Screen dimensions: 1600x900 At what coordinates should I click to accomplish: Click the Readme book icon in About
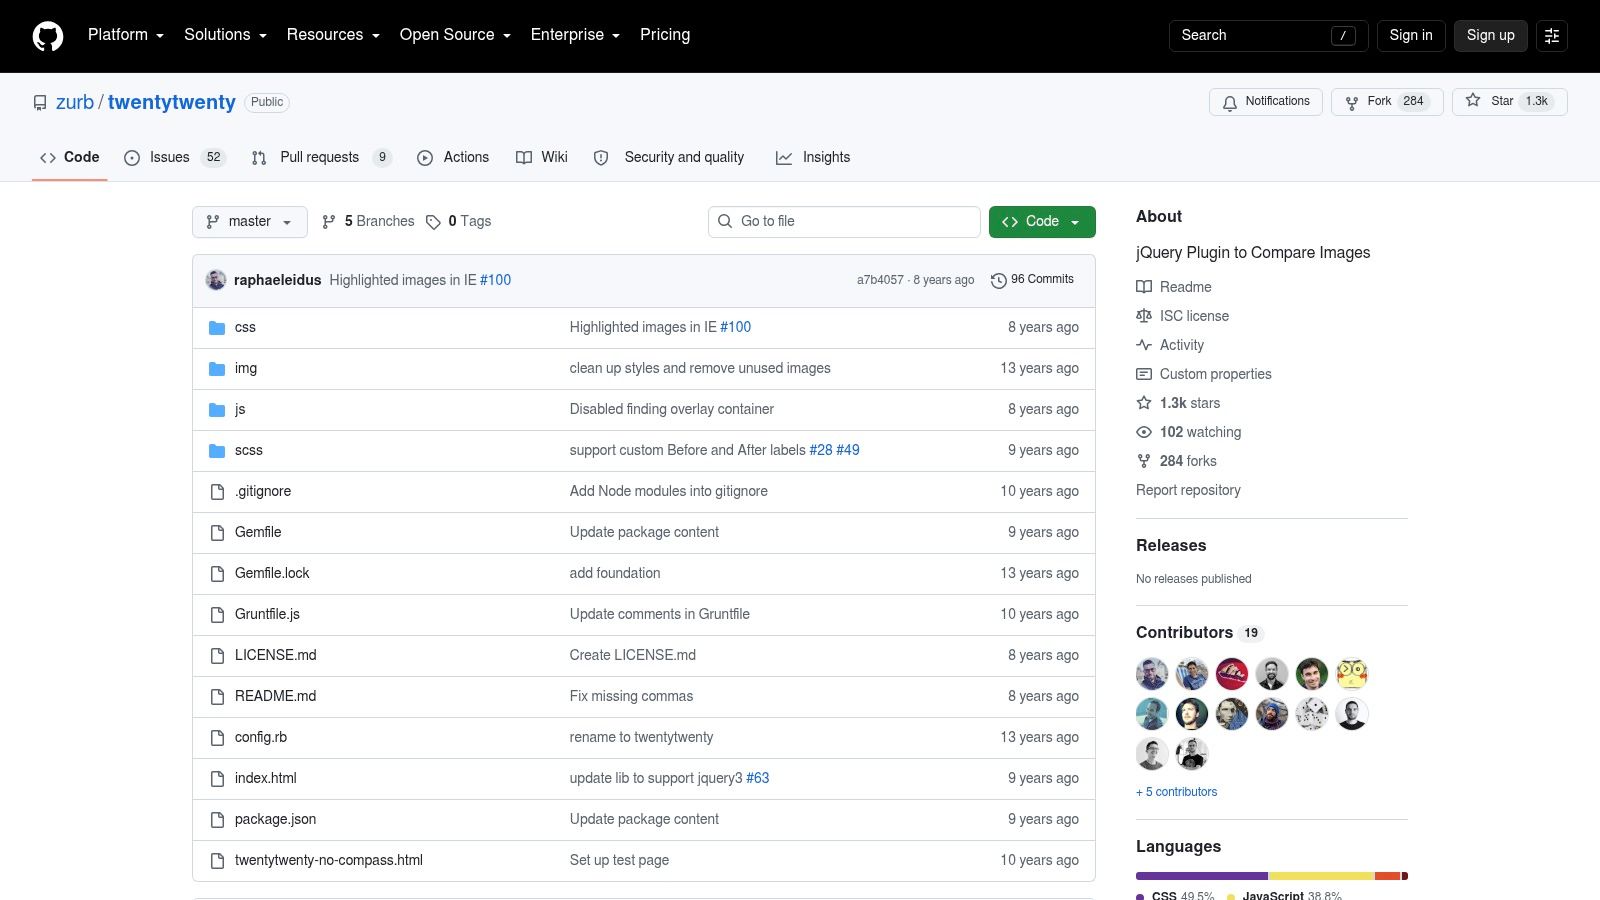1144,287
